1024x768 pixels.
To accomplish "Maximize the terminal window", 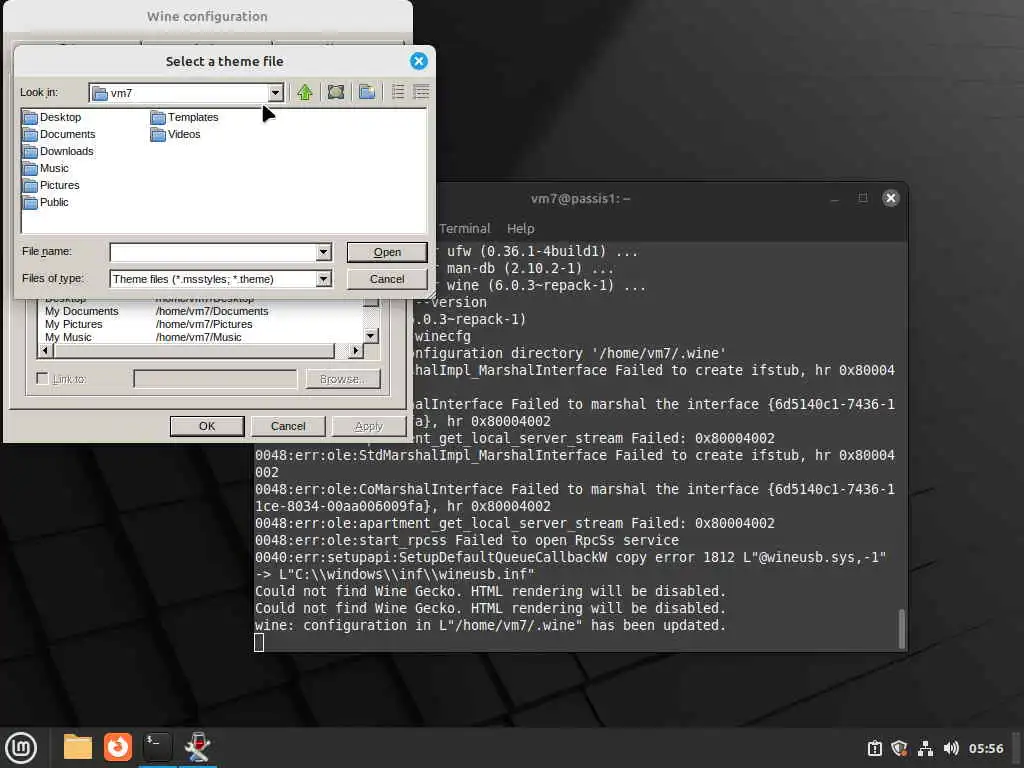I will click(x=863, y=198).
